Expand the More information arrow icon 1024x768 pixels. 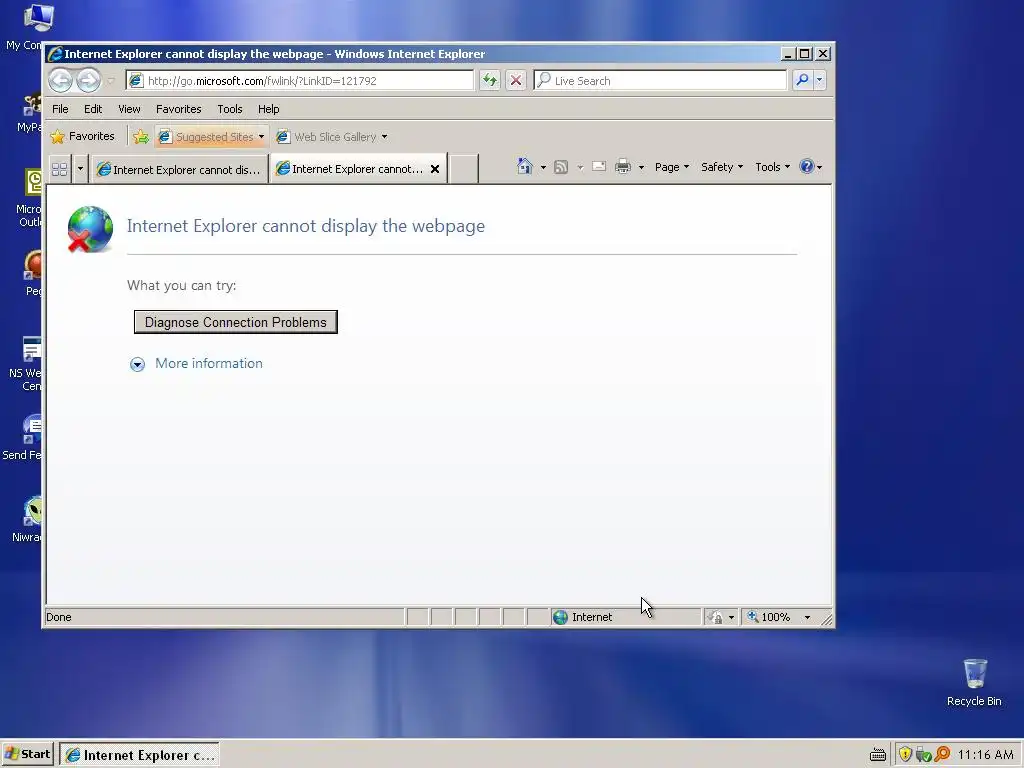point(137,364)
